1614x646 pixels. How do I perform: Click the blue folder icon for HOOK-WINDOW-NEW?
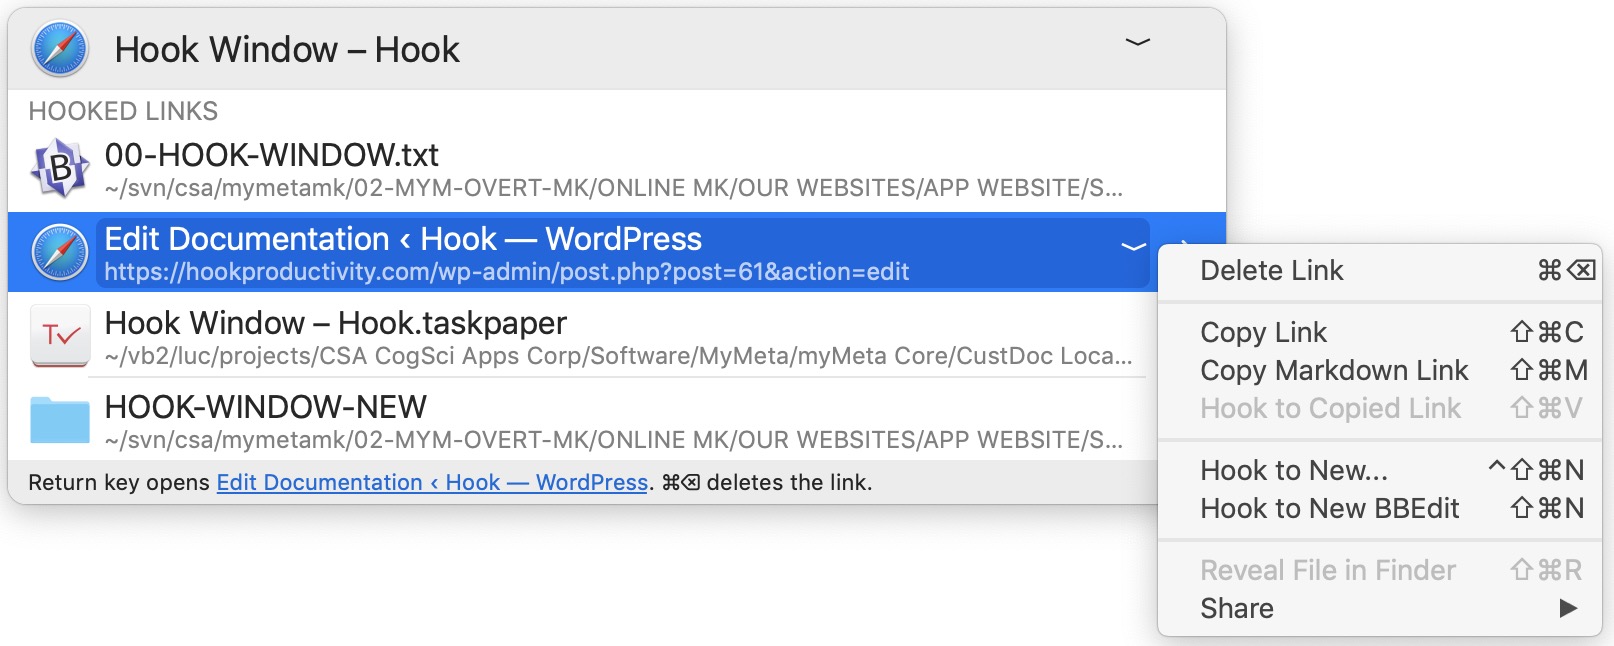tap(60, 420)
